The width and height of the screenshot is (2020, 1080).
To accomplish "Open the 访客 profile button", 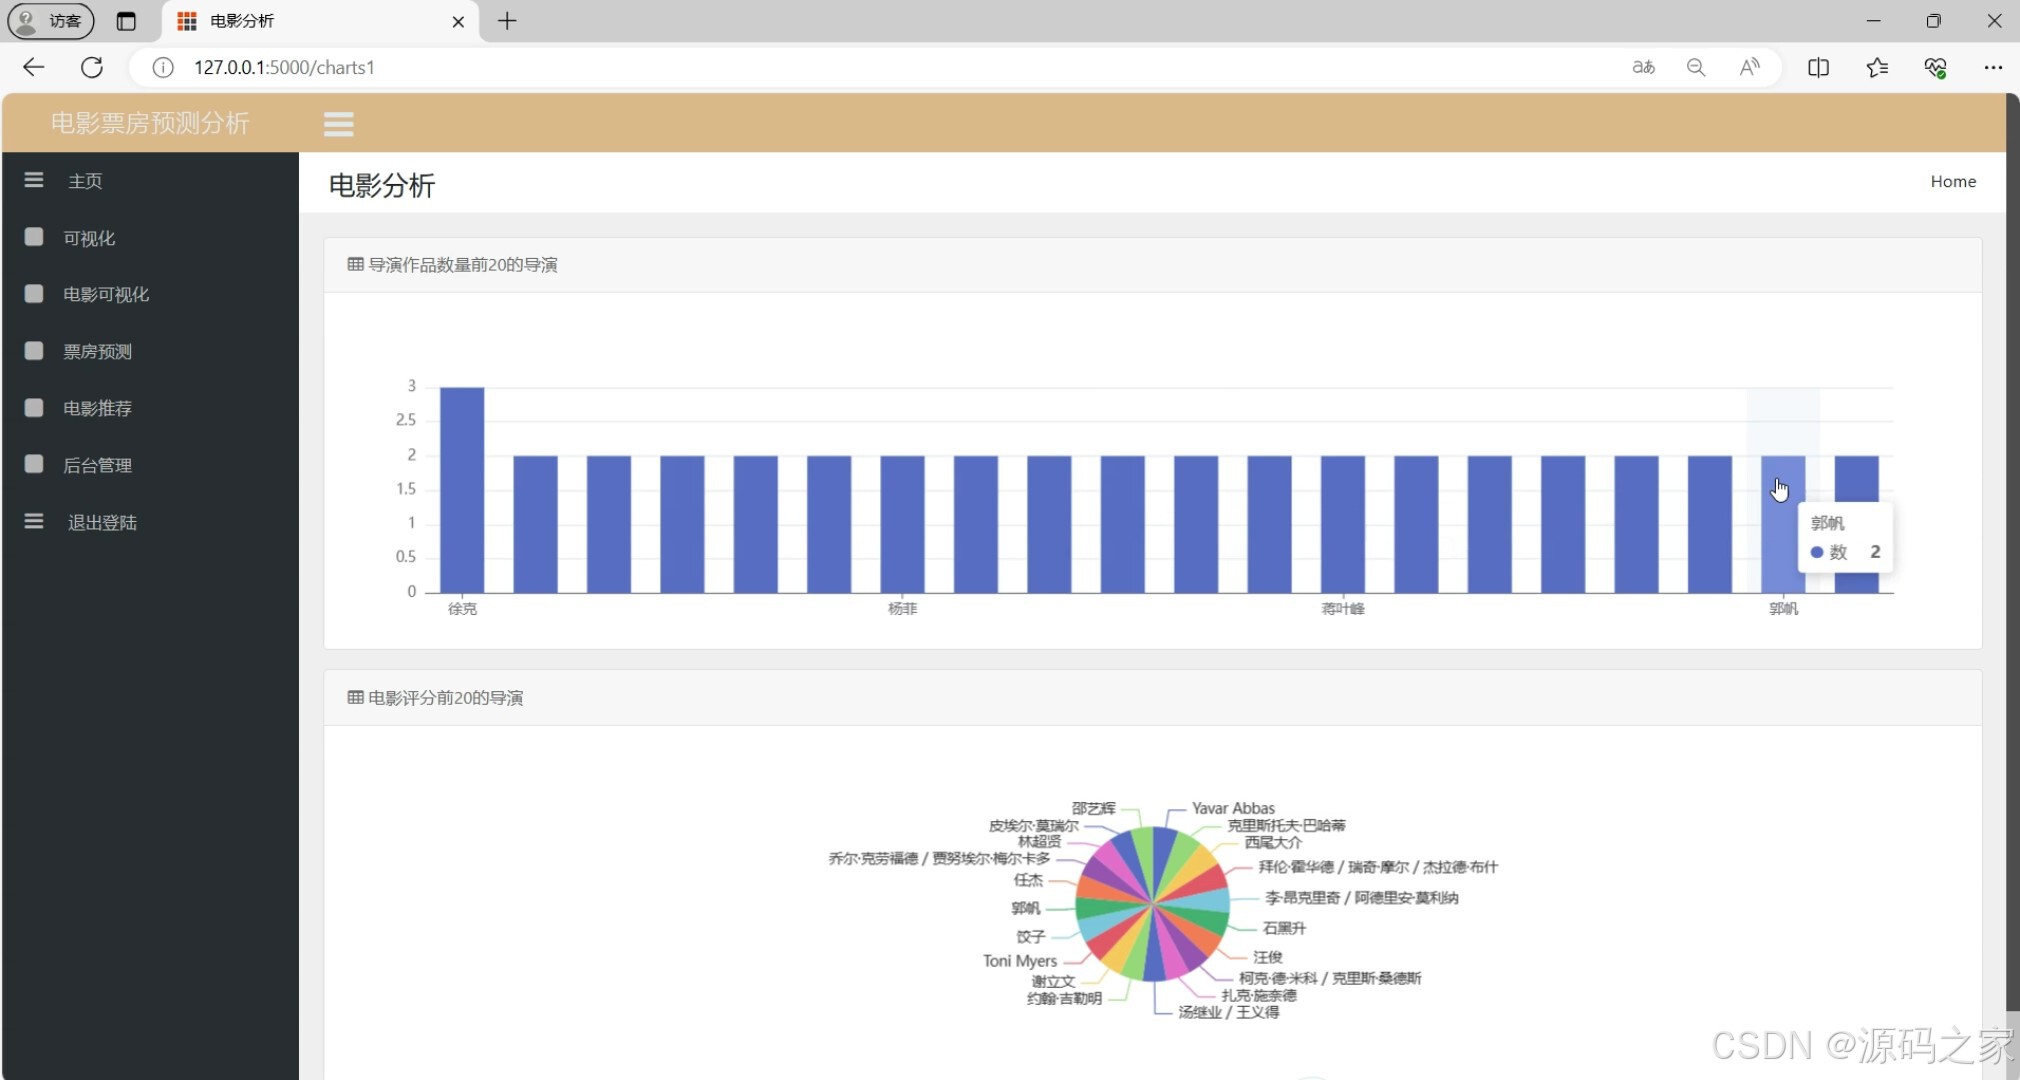I will 51,21.
